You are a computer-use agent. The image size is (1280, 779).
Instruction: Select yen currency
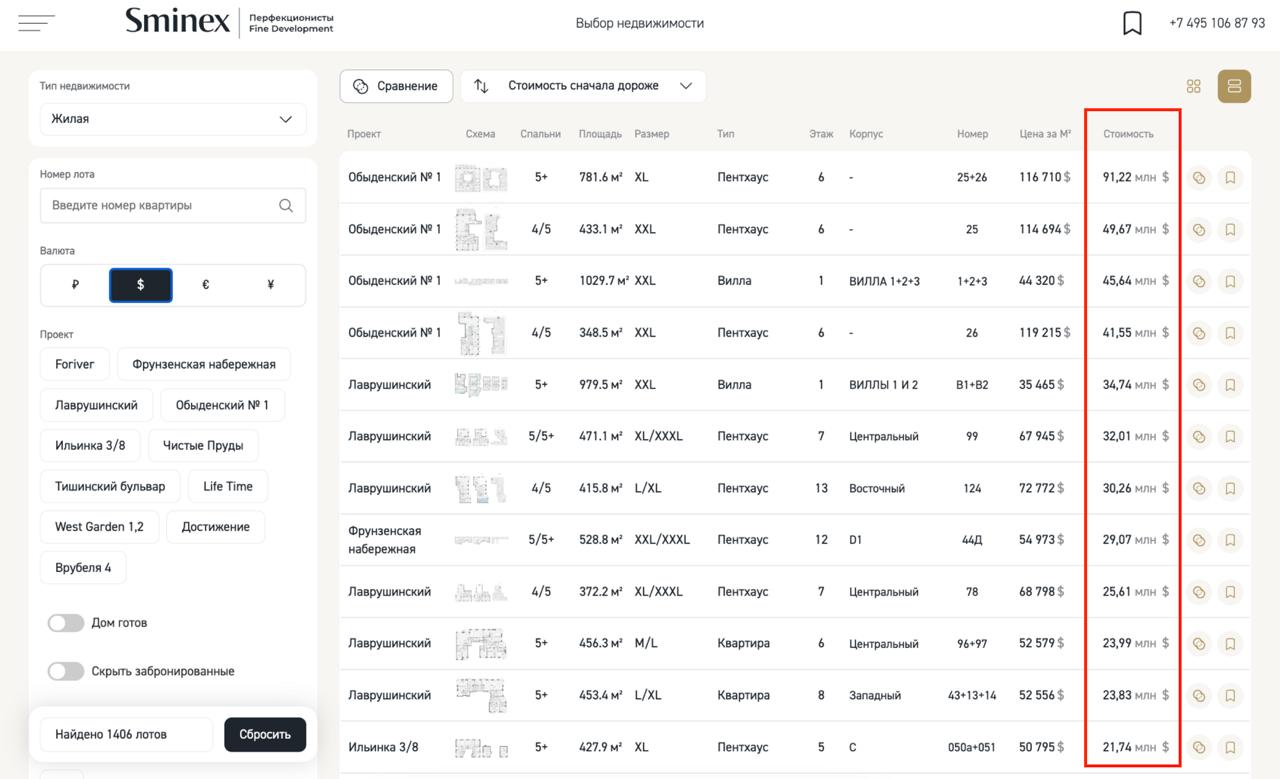pyautogui.click(x=270, y=285)
